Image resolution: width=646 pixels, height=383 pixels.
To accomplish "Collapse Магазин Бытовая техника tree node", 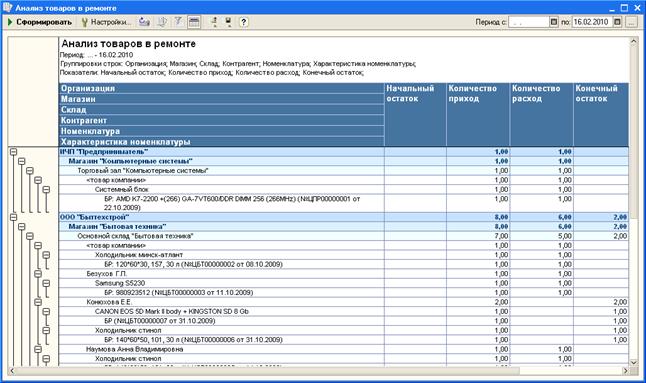I will pos(21,227).
